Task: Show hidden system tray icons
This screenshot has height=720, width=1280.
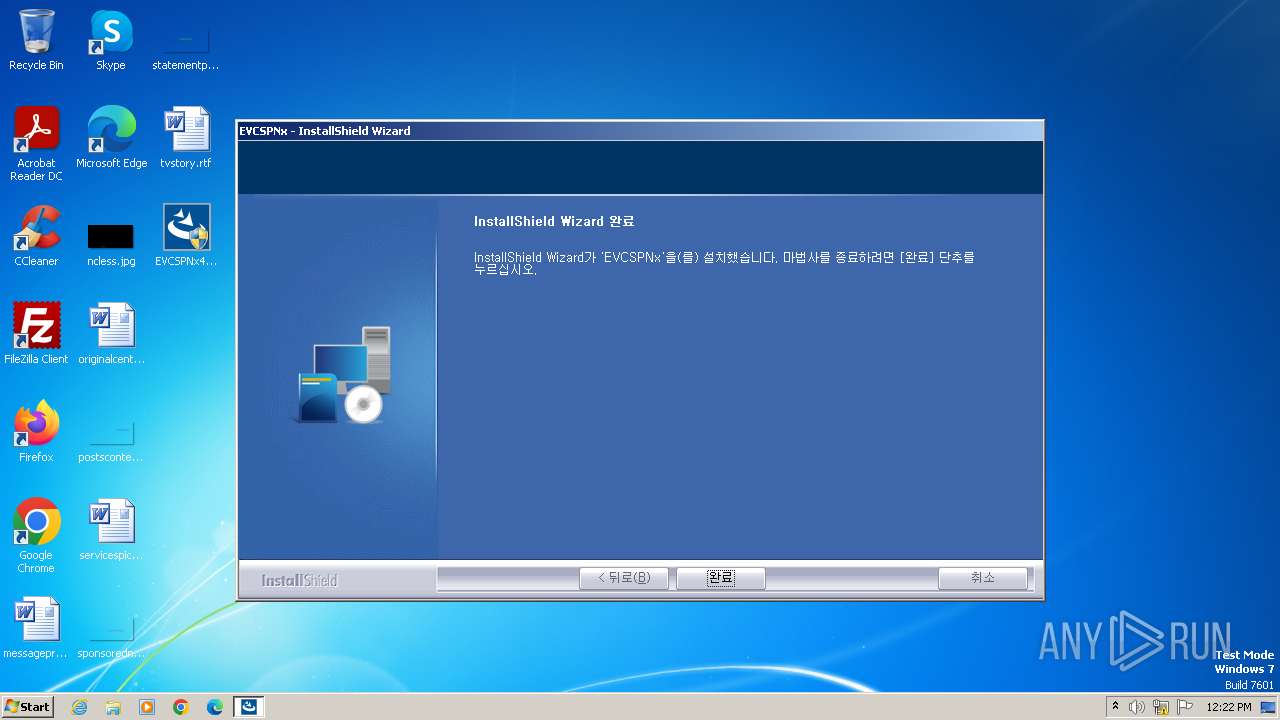Action: 1115,707
